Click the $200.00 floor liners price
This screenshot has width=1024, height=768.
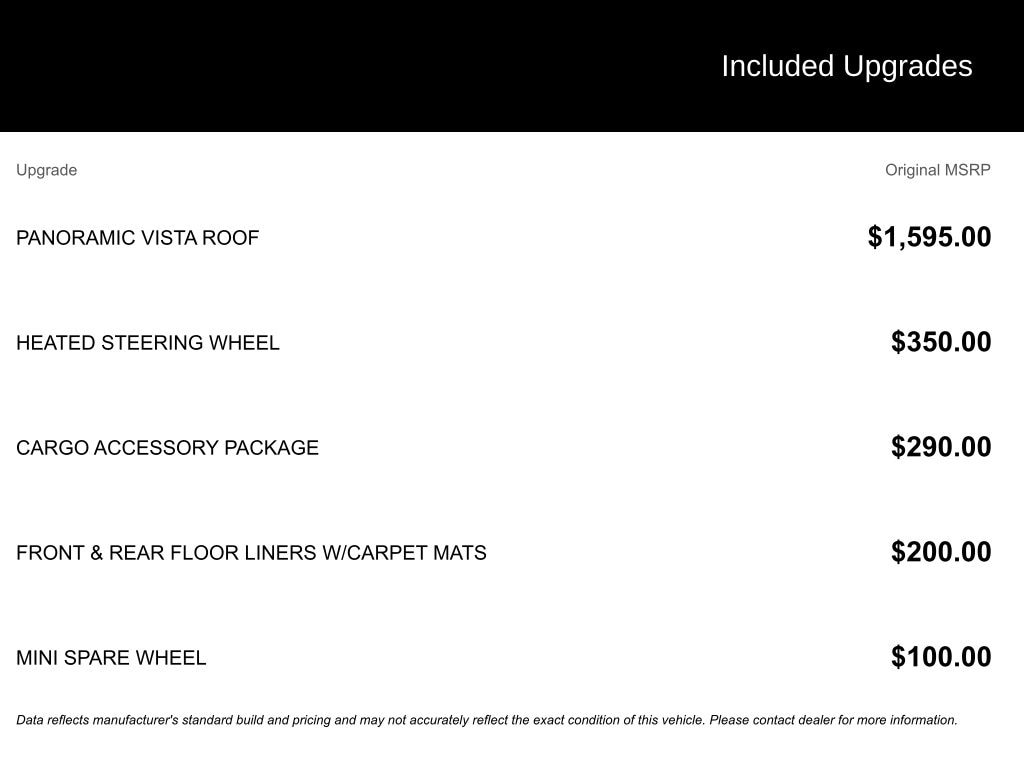pyautogui.click(x=941, y=552)
